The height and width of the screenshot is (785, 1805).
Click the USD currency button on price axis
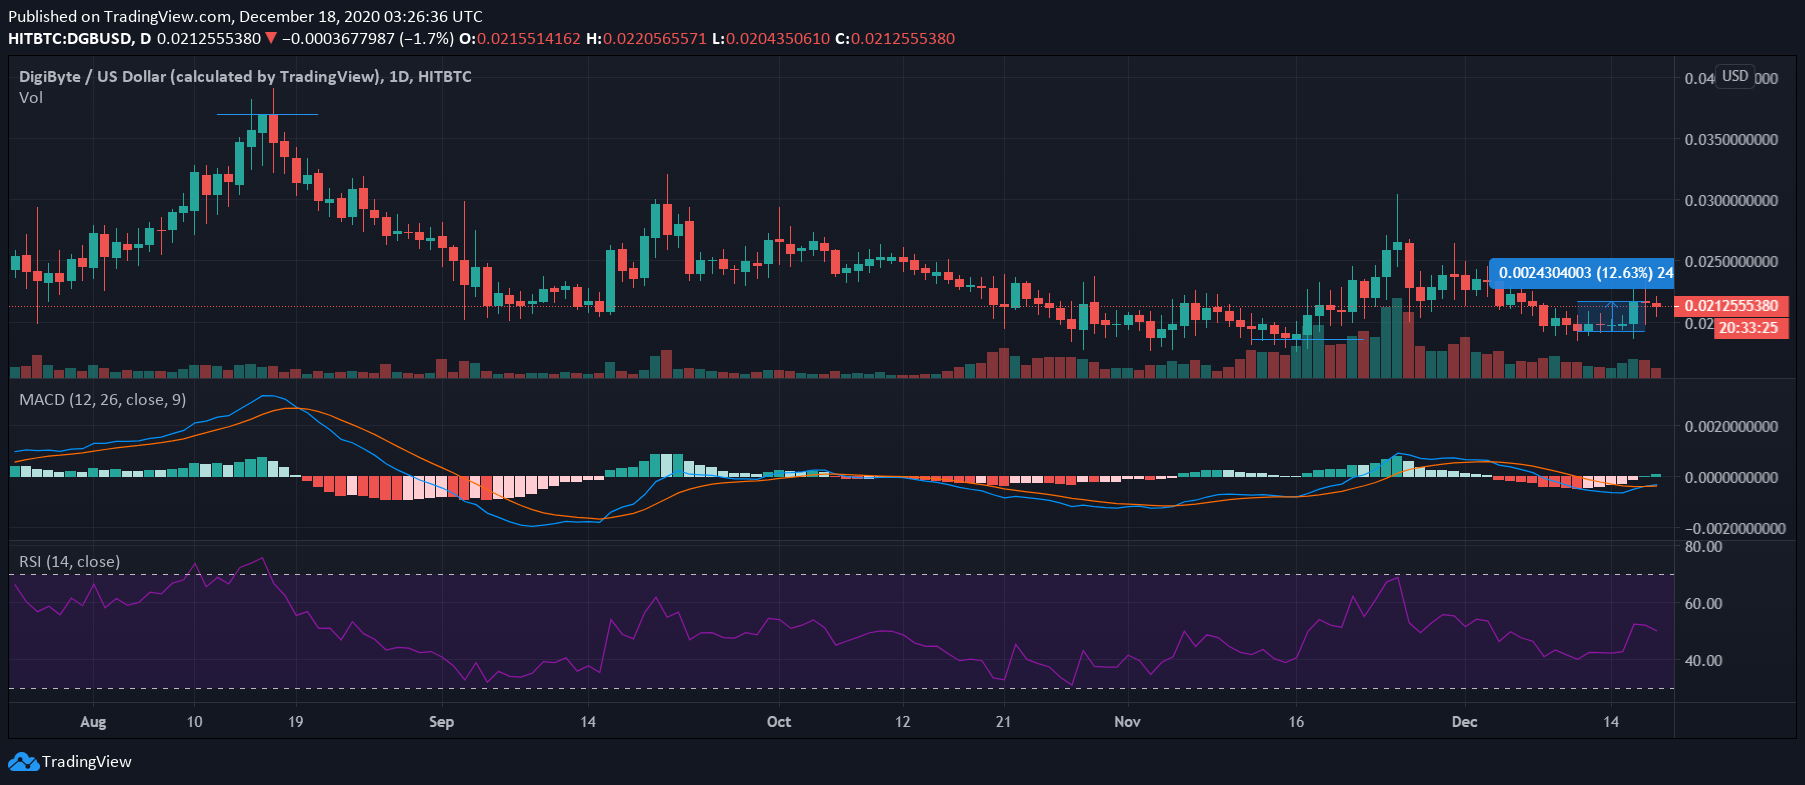1735,76
